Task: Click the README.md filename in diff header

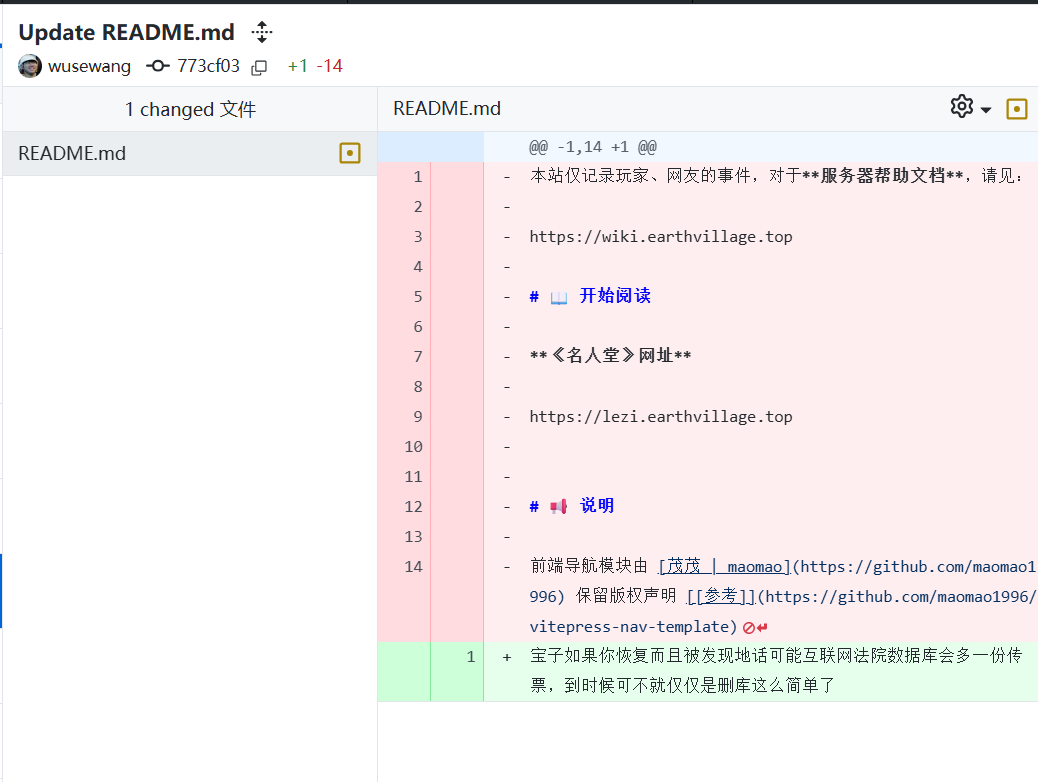Action: tap(447, 108)
